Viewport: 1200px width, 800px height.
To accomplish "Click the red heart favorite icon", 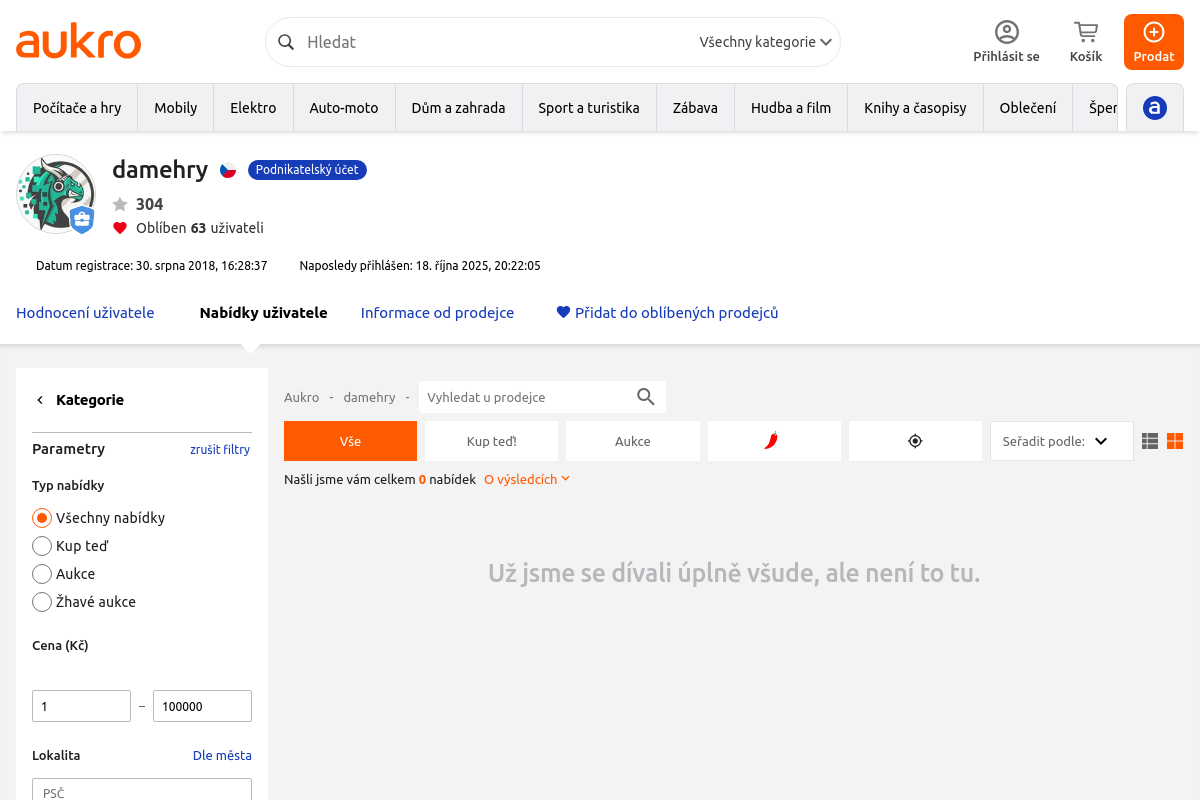I will point(120,228).
